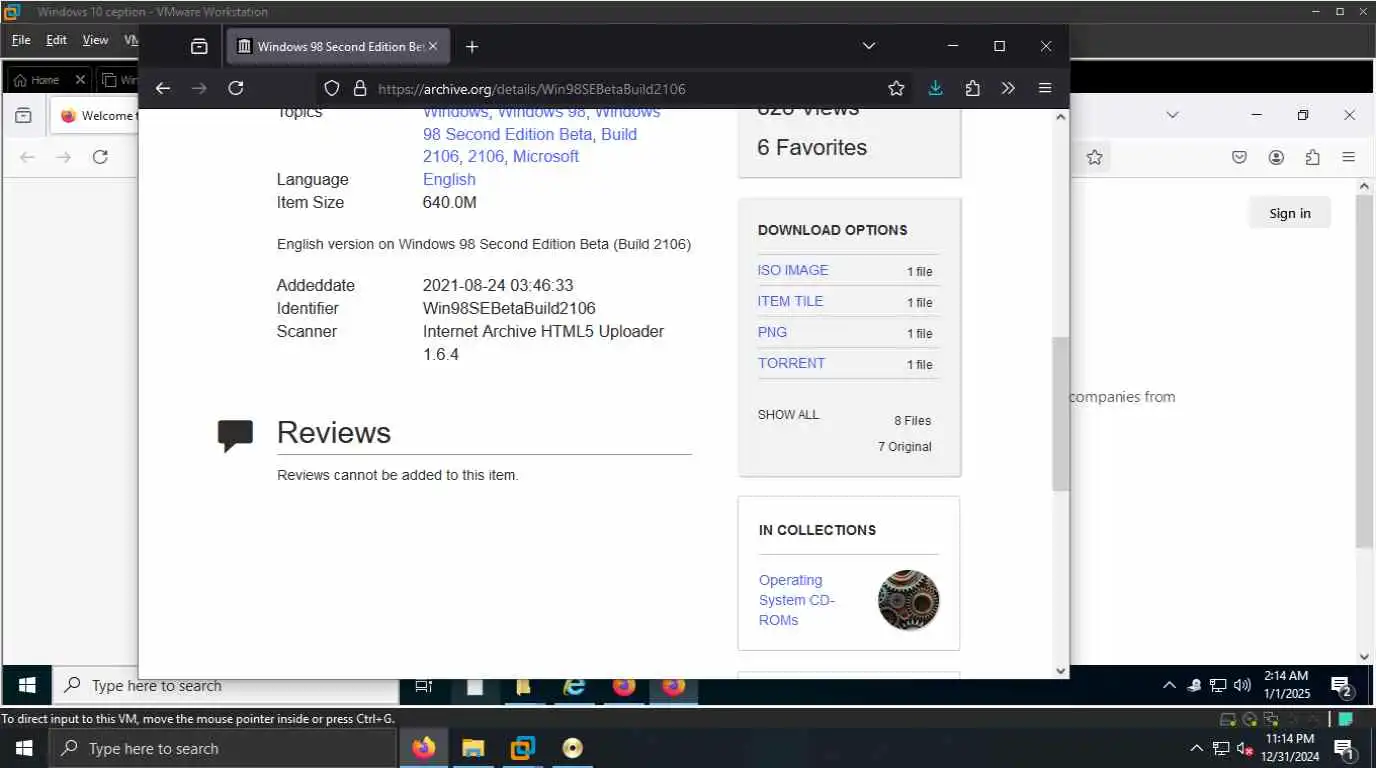1376x768 pixels.
Task: Select the Windows 98 Second Edition Beta tab
Action: [x=340, y=46]
